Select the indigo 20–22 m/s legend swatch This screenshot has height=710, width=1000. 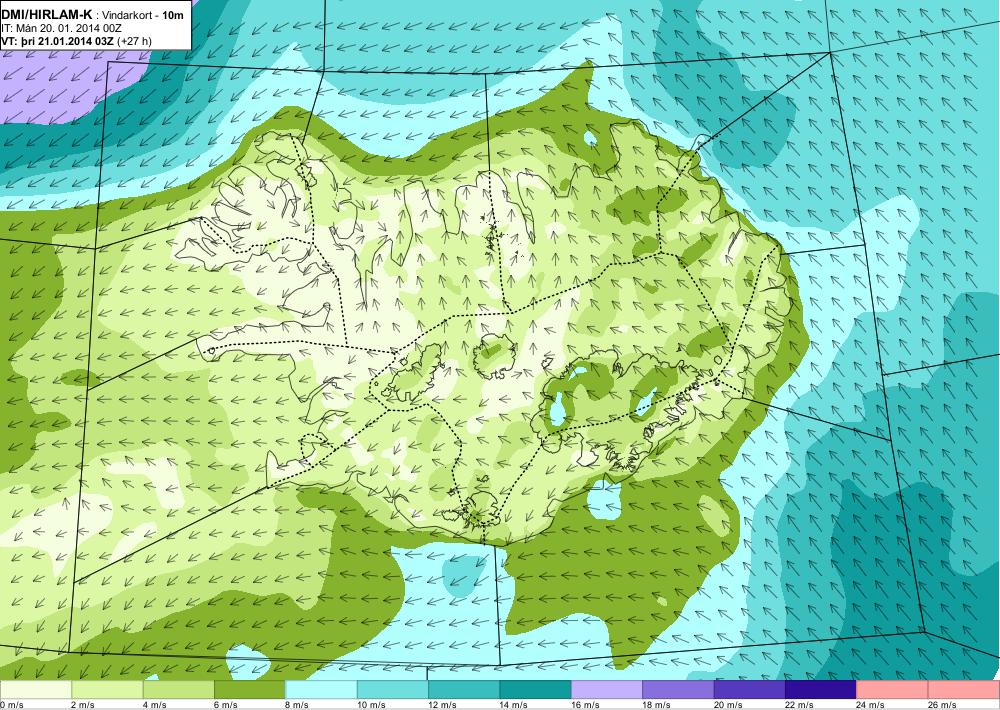pos(750,690)
